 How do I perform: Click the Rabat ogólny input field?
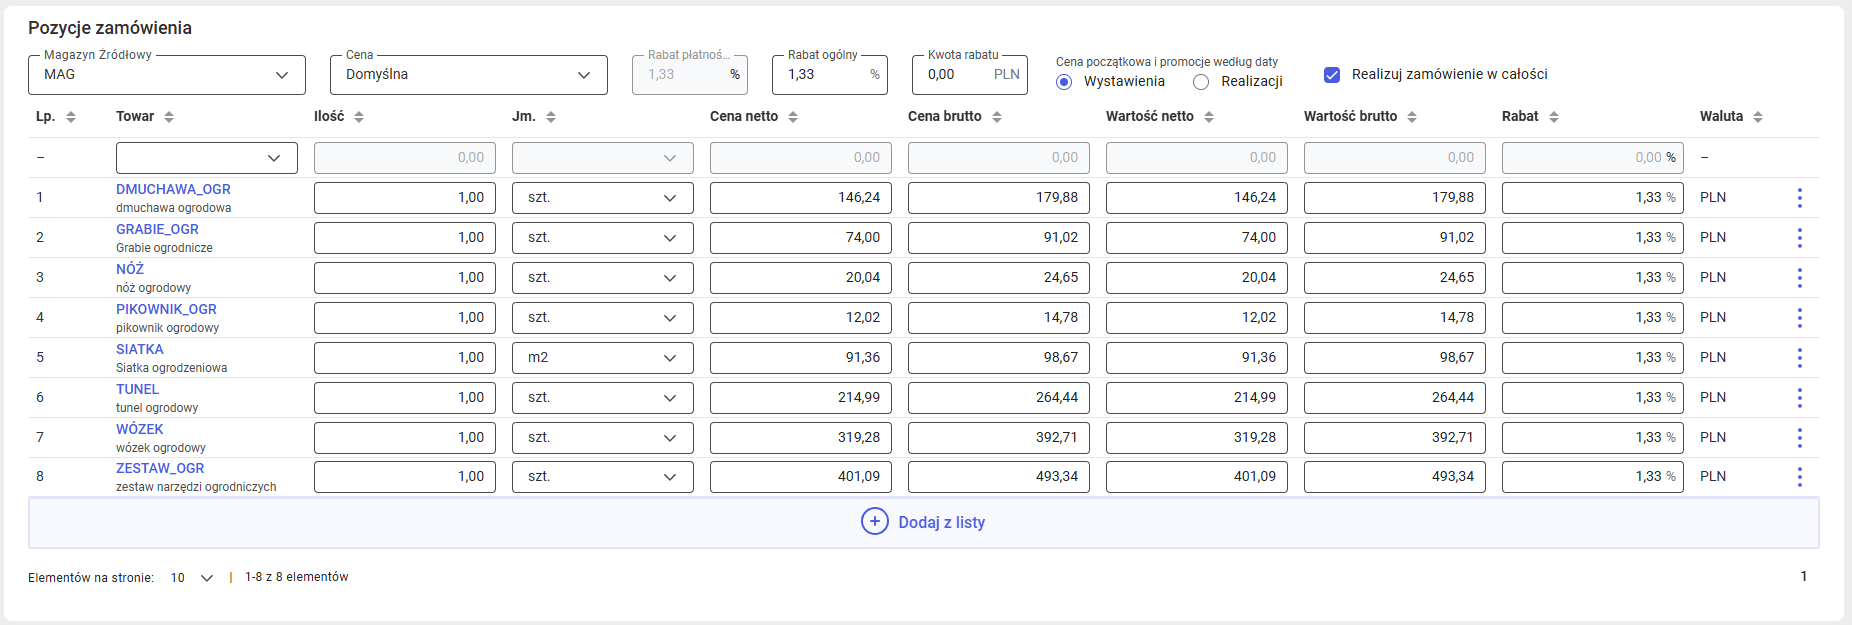824,75
